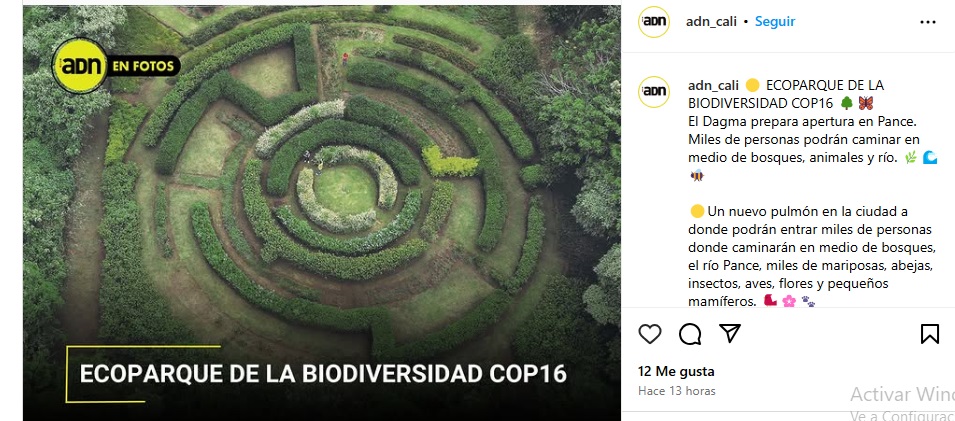Image resolution: width=955 pixels, height=421 pixels.
Task: Click the caption paragraph about Un nuevo pulmón
Action: coord(813,256)
